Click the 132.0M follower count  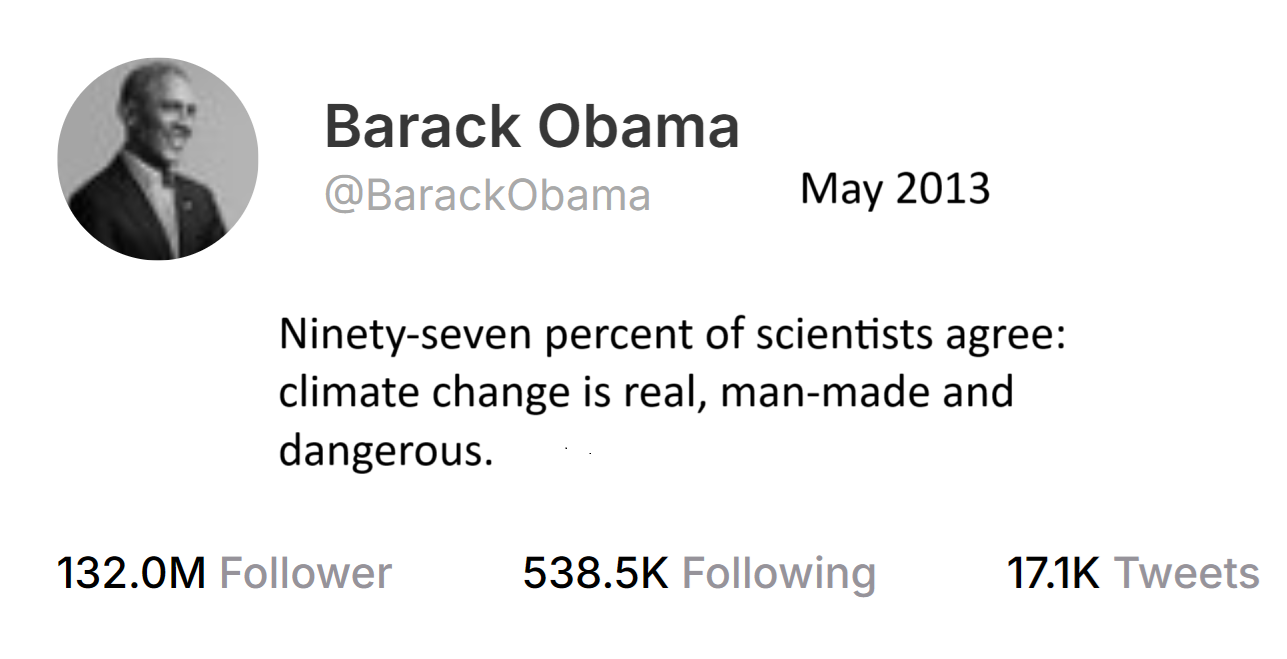131,574
